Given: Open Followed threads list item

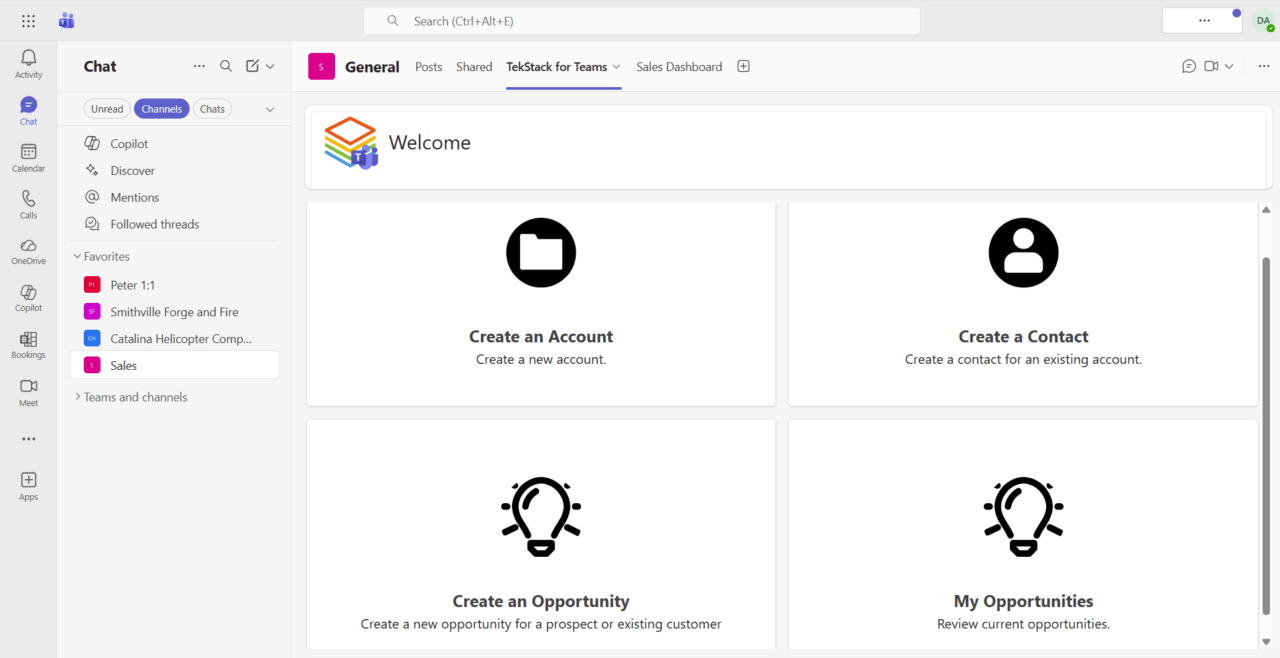Looking at the screenshot, I should (174, 225).
